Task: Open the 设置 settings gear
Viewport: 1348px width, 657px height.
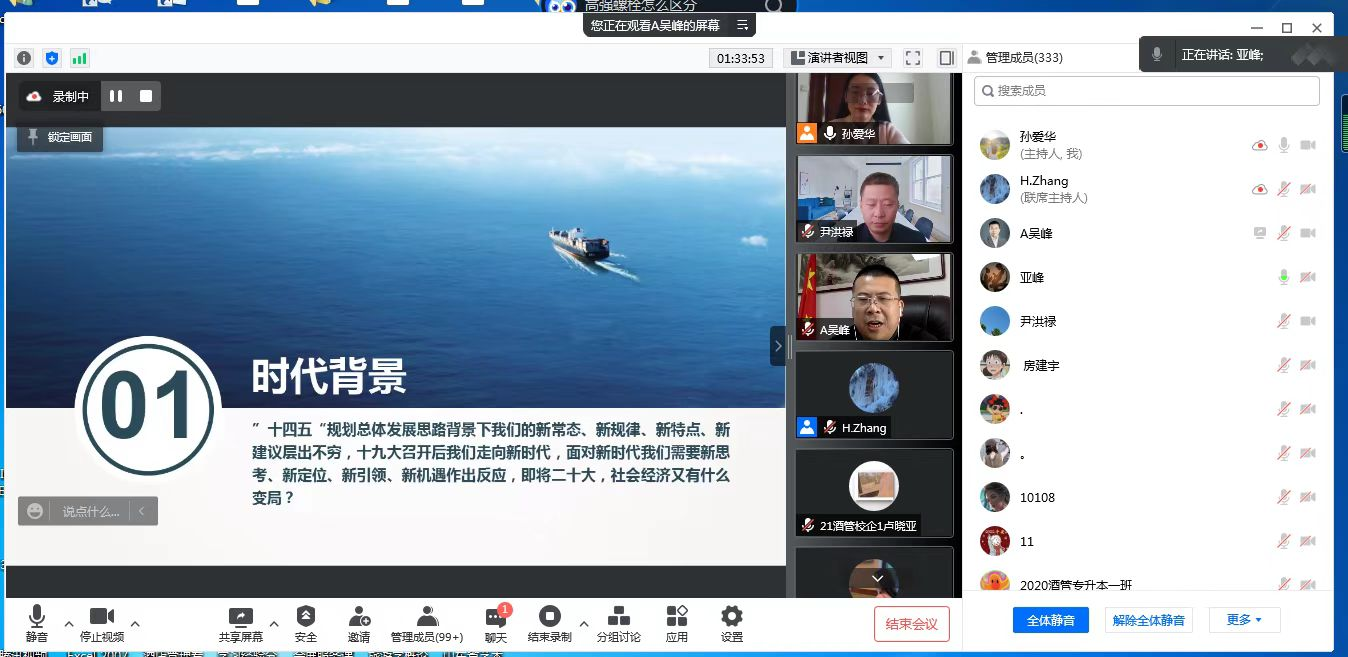Action: 732,617
